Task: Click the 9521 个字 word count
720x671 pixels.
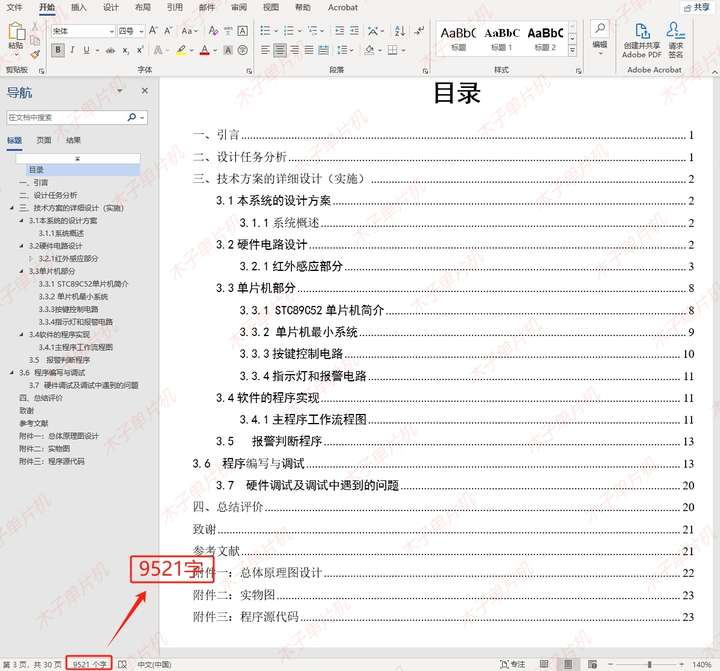Action: point(89,664)
